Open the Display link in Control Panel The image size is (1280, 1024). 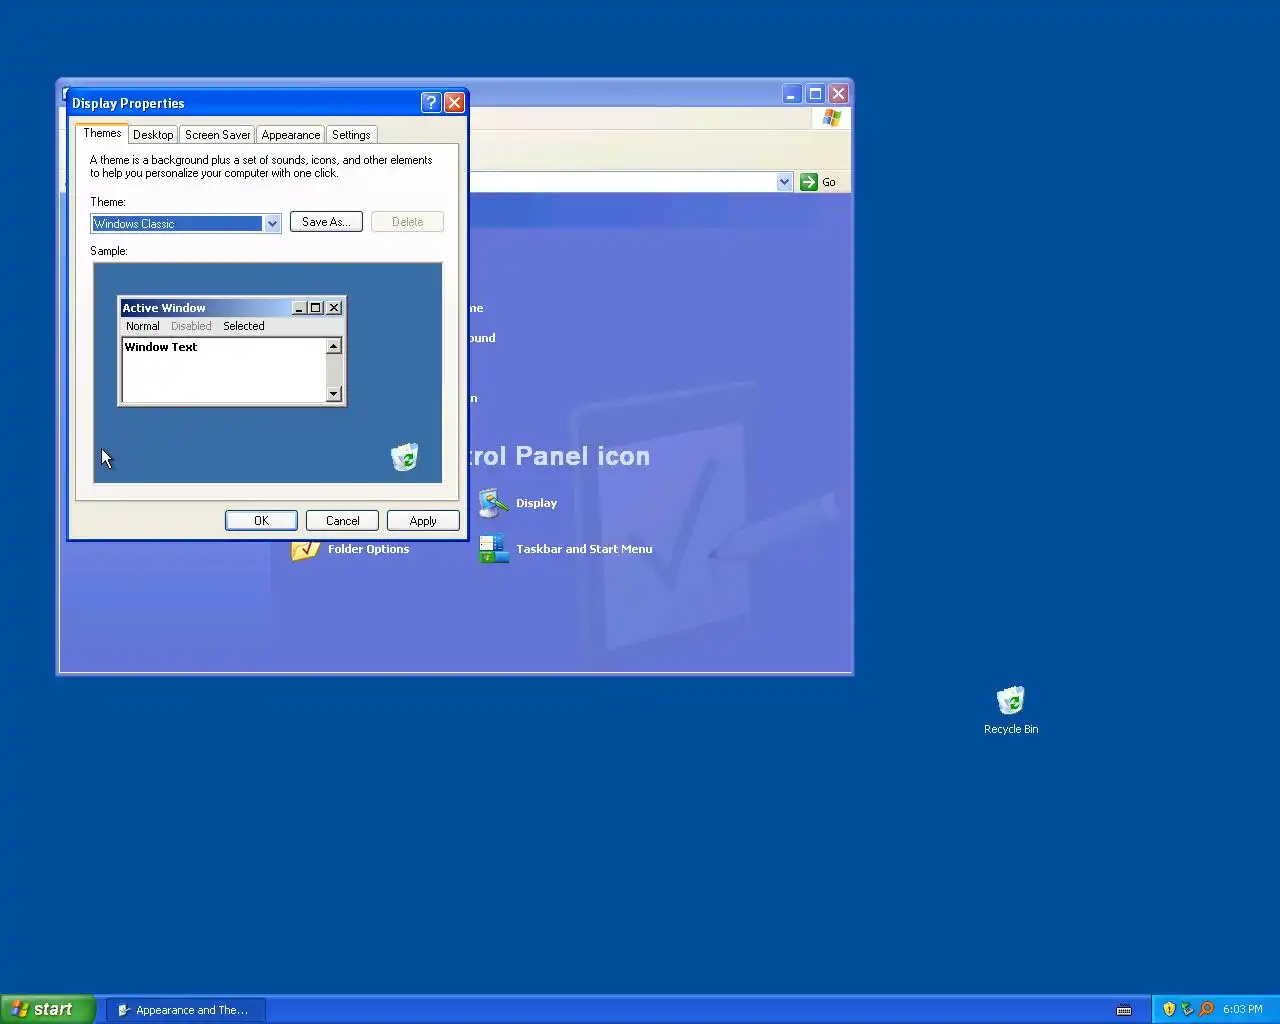[536, 503]
